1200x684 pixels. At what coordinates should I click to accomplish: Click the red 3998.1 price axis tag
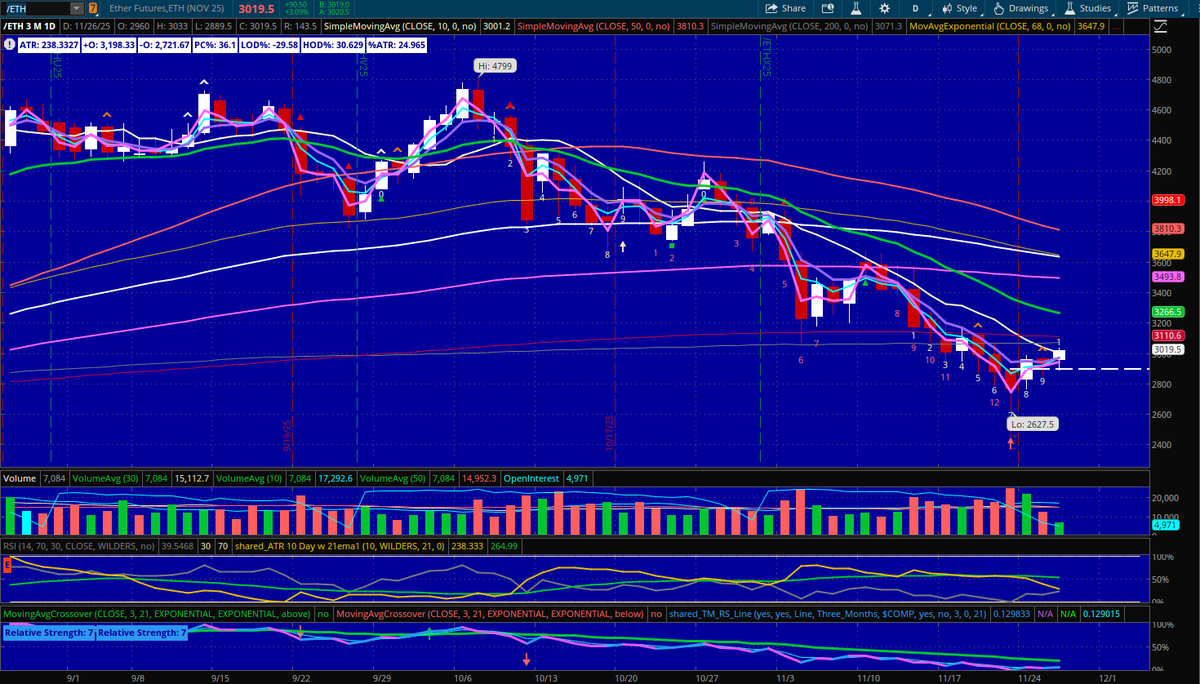click(1169, 200)
